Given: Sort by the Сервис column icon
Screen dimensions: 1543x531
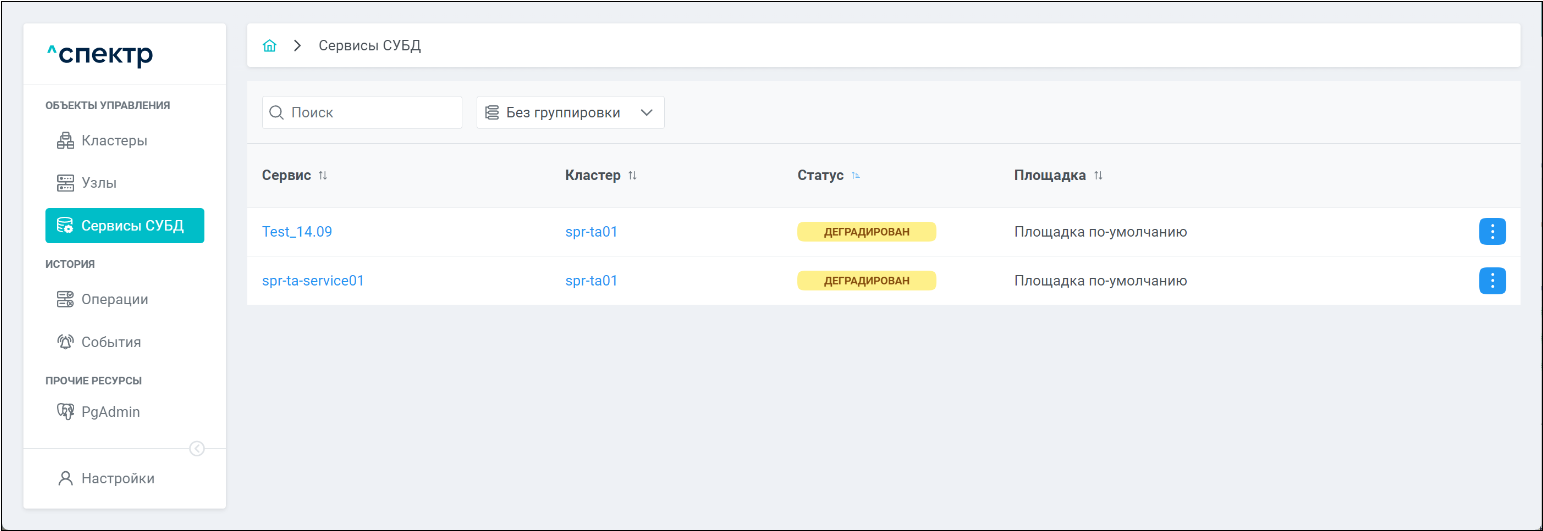Looking at the screenshot, I should click(x=323, y=176).
